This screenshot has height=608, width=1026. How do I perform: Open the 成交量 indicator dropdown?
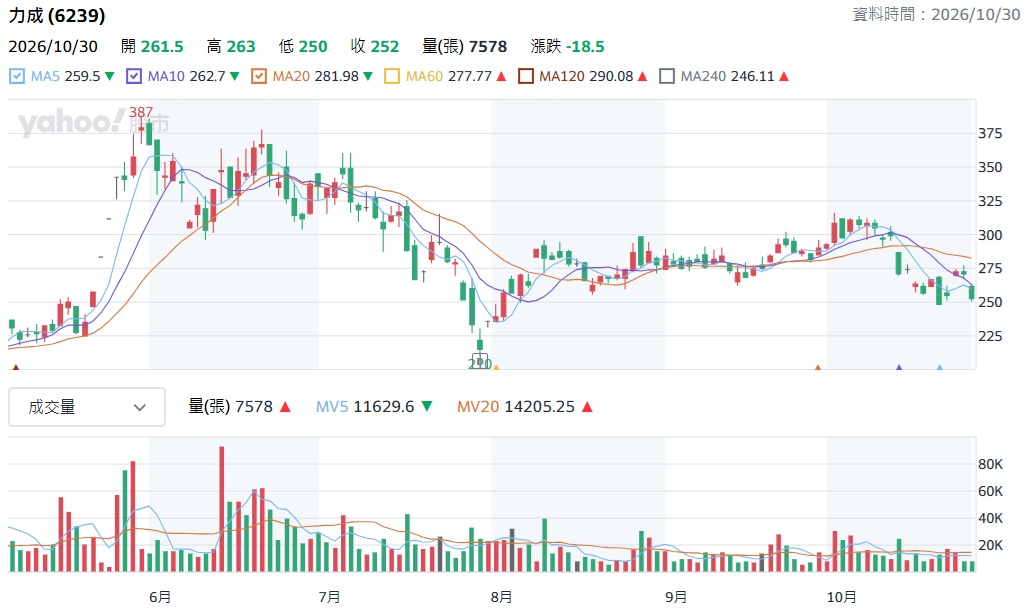pyautogui.click(x=86, y=407)
